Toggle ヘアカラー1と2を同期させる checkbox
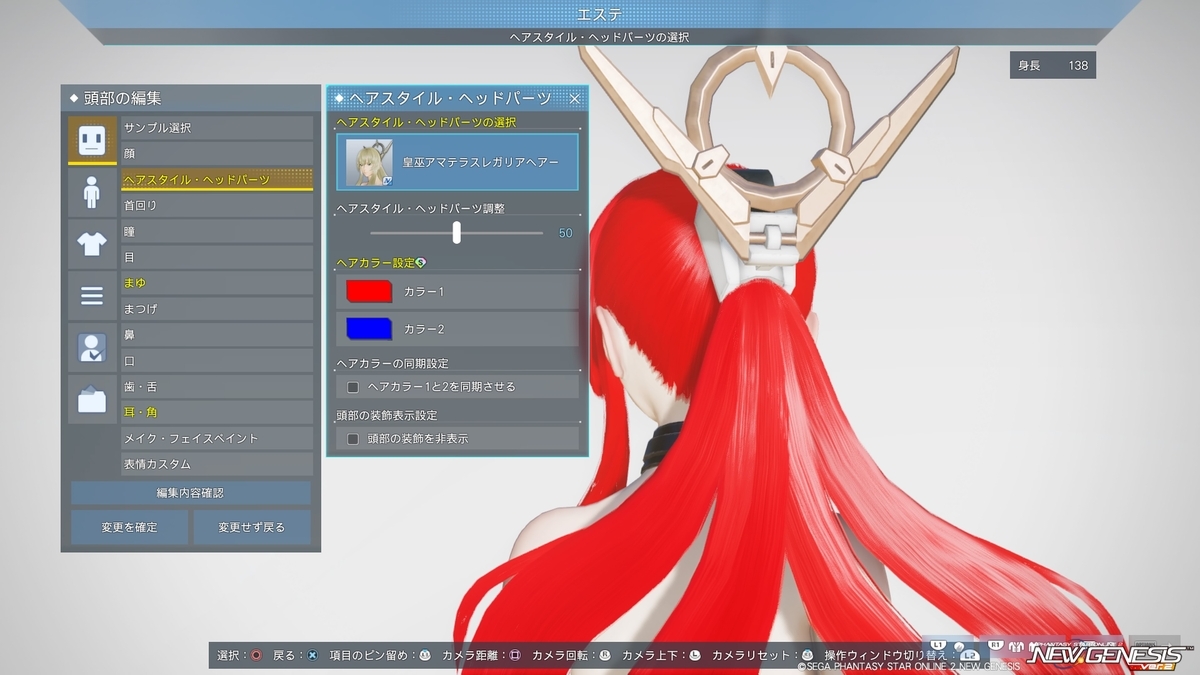This screenshot has height=675, width=1200. click(352, 386)
